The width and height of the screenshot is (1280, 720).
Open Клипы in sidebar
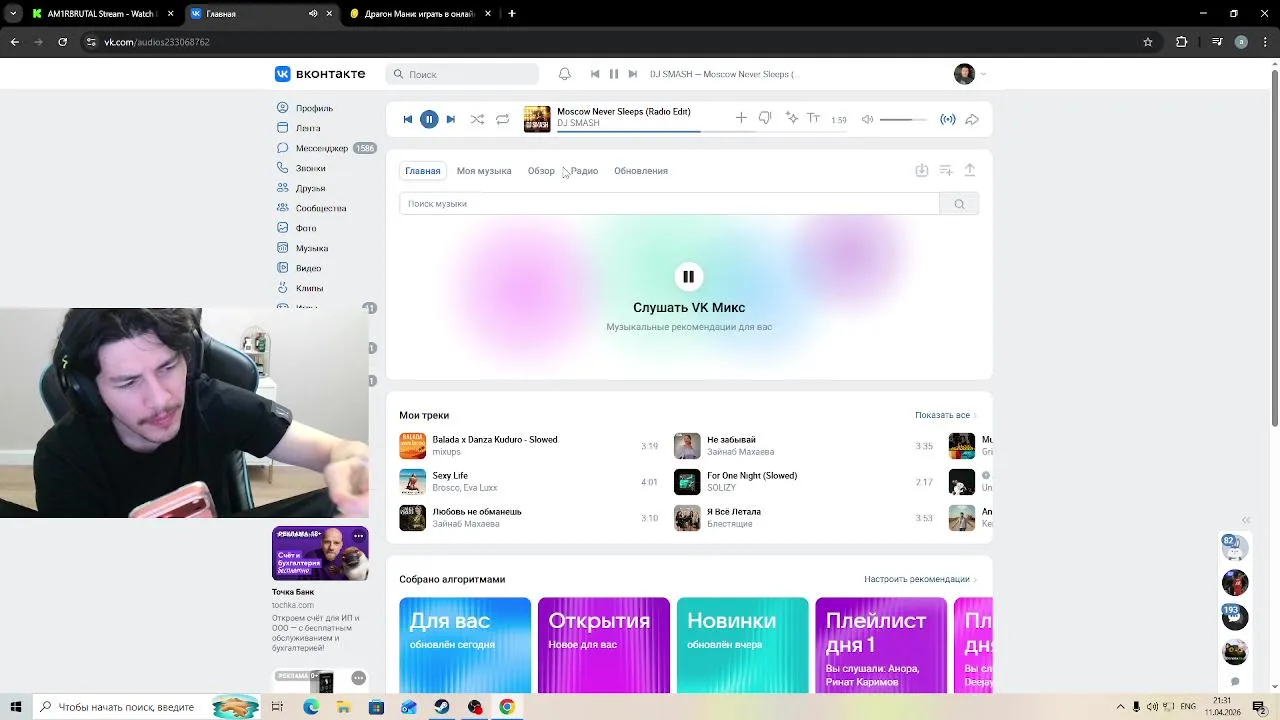[309, 288]
